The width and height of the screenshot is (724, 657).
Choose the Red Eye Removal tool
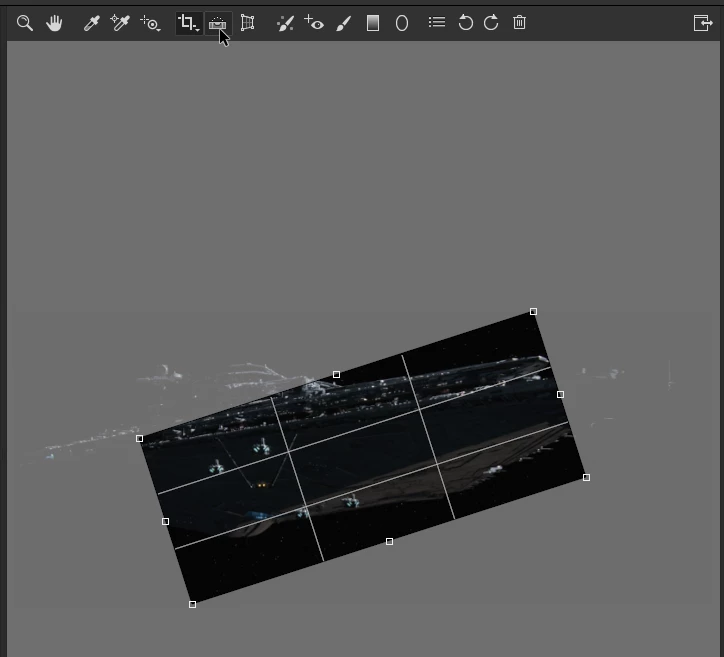tap(314, 23)
